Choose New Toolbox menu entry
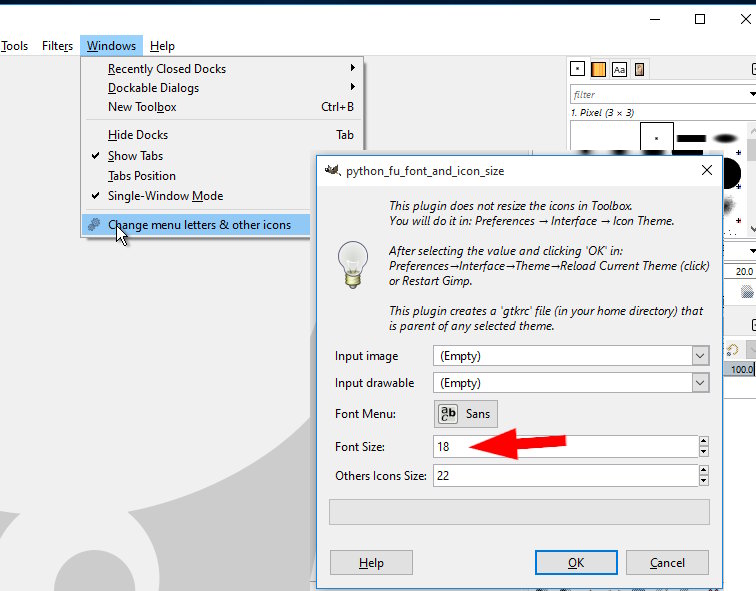756x591 pixels. [x=222, y=107]
